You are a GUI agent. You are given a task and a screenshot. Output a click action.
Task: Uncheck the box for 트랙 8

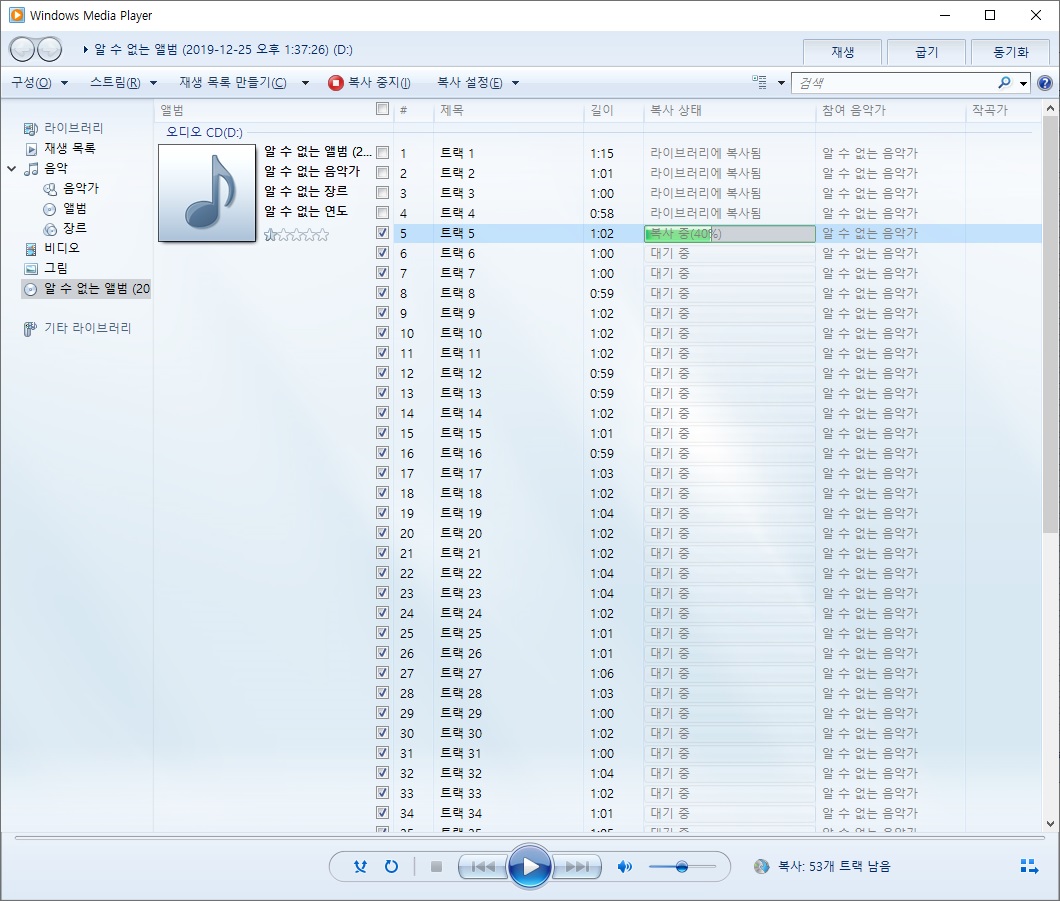382,293
